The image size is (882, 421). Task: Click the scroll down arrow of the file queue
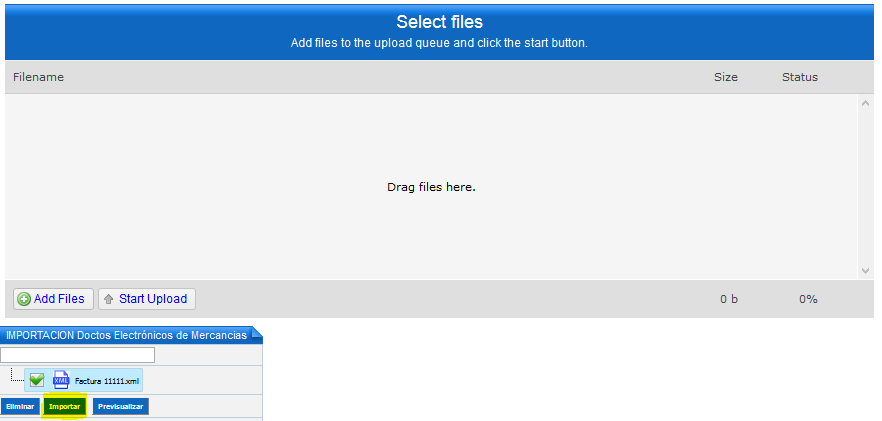tap(865, 271)
